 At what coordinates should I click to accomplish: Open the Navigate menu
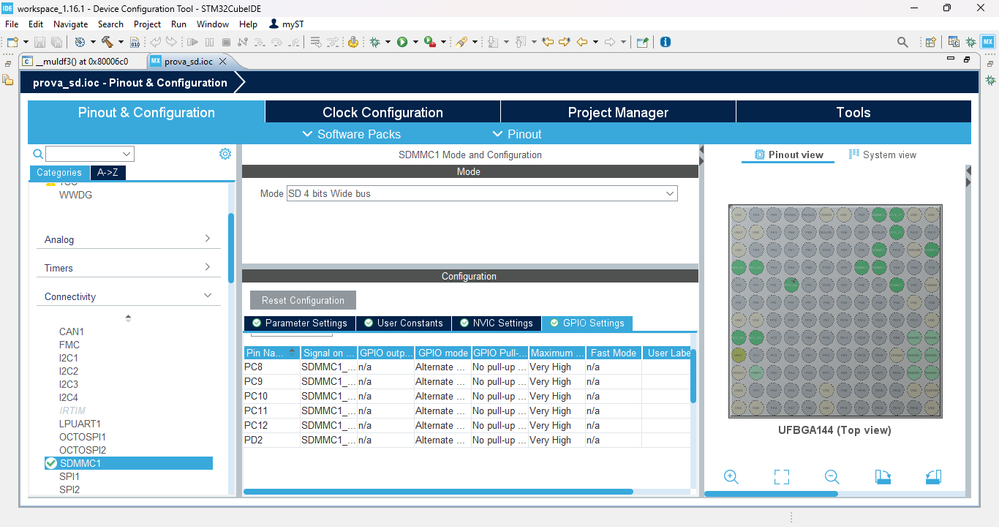[70, 24]
